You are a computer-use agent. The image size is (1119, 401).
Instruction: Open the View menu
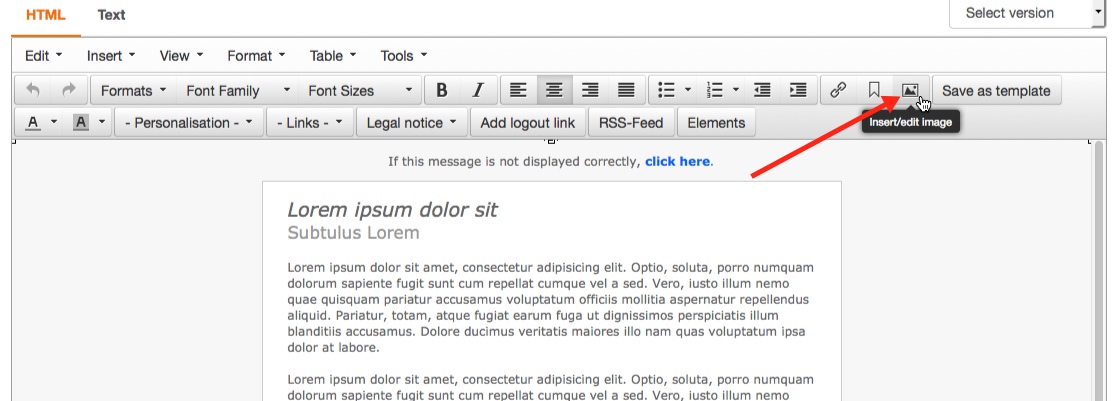tap(181, 56)
